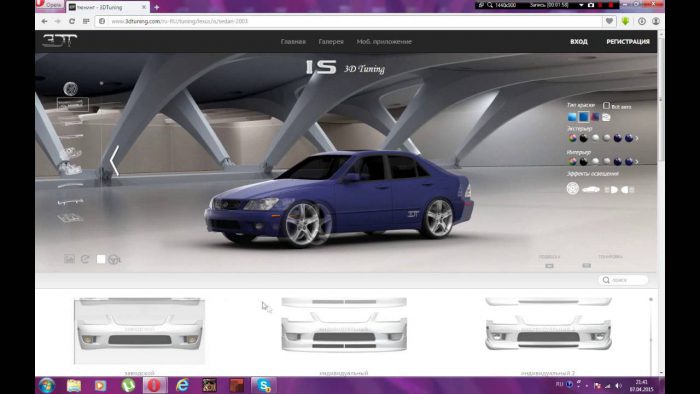Image resolution: width=700 pixels, height=394 pixels.
Task: Open uTorrent from taskbar
Action: pos(128,385)
